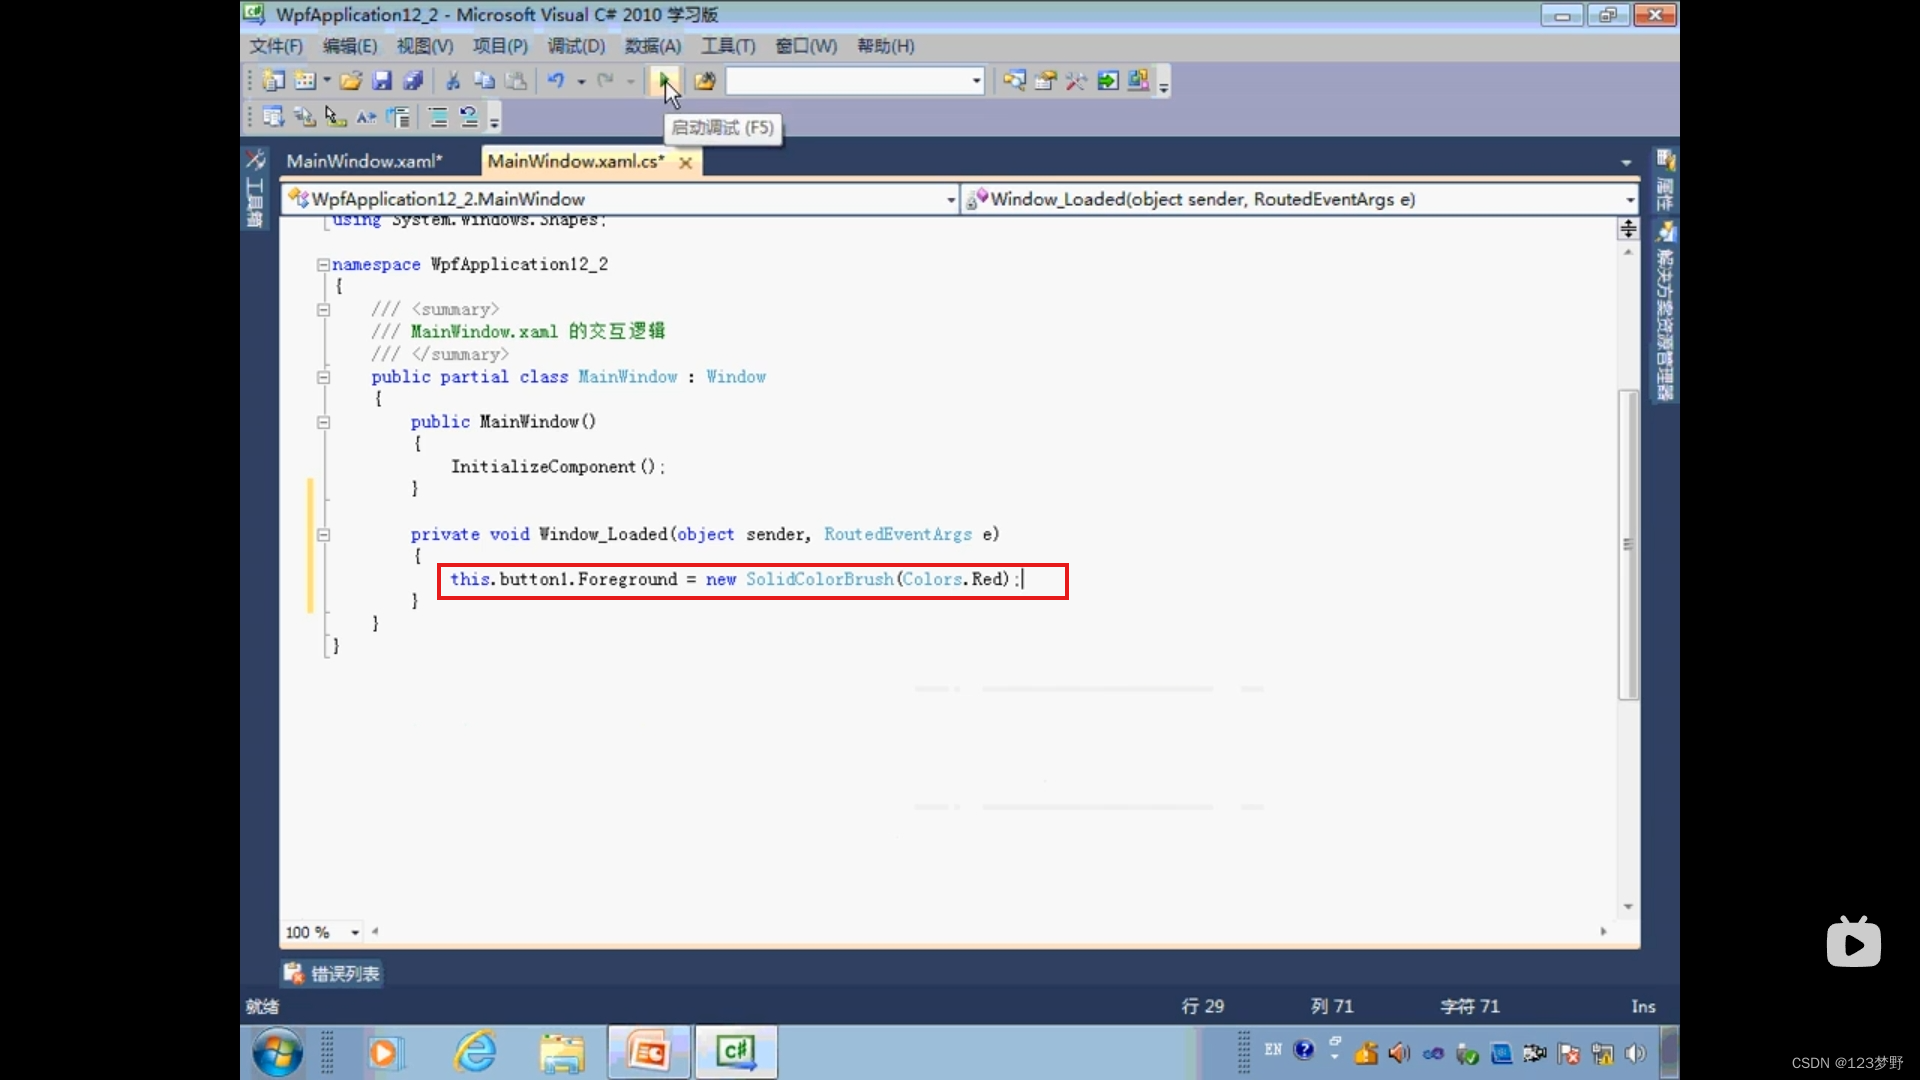Open the 项目(P) menu

(x=500, y=46)
